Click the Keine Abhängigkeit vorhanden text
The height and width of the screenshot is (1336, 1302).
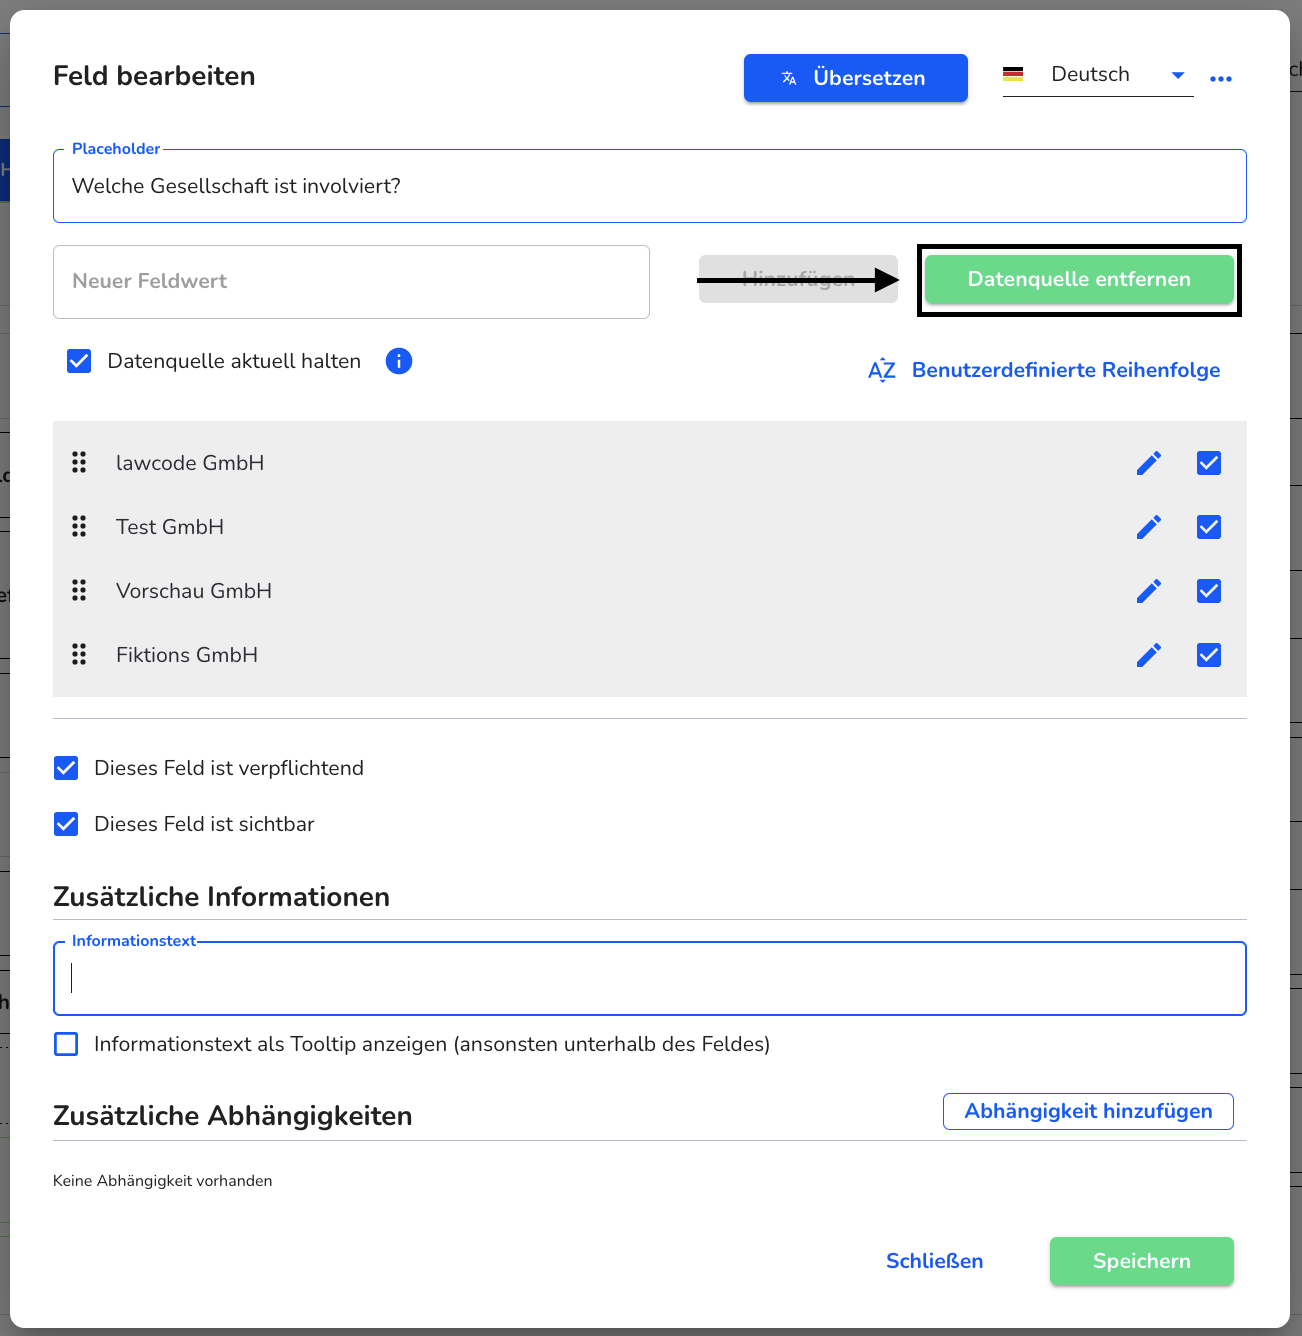coord(163,1181)
